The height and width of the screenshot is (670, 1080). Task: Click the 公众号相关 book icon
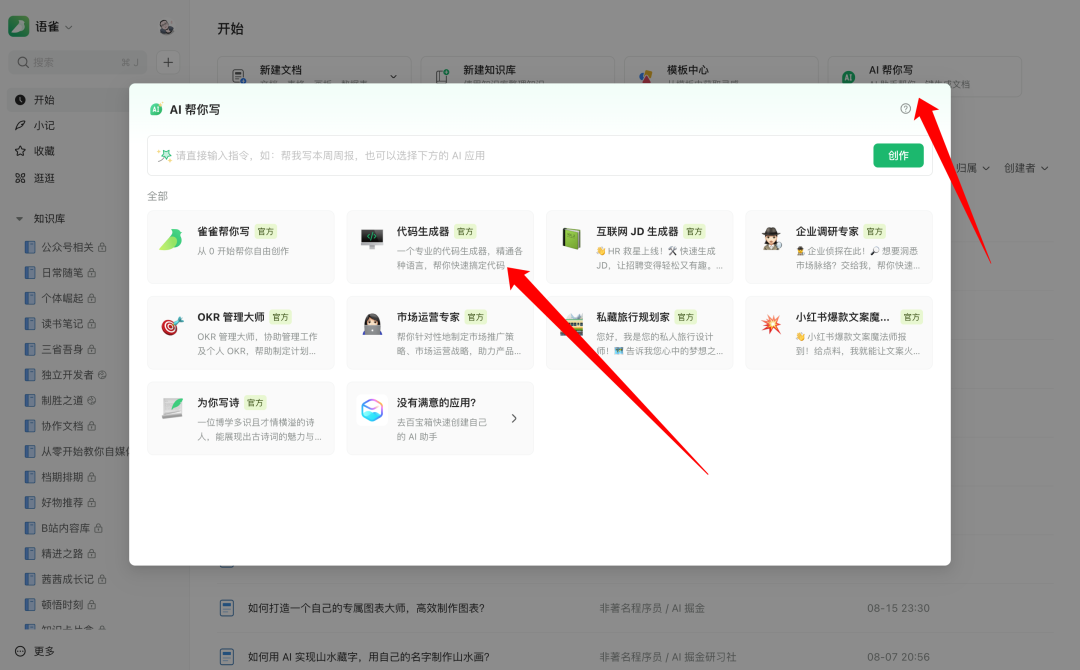tap(30, 247)
